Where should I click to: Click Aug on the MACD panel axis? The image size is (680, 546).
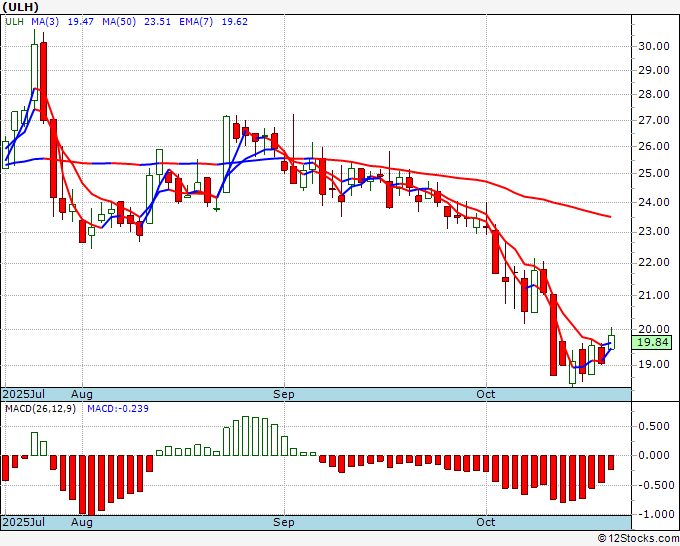click(82, 522)
